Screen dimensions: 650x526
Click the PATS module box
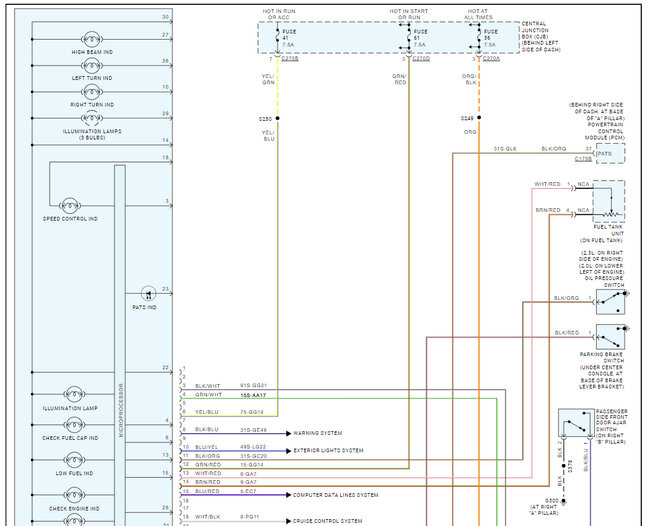click(610, 153)
